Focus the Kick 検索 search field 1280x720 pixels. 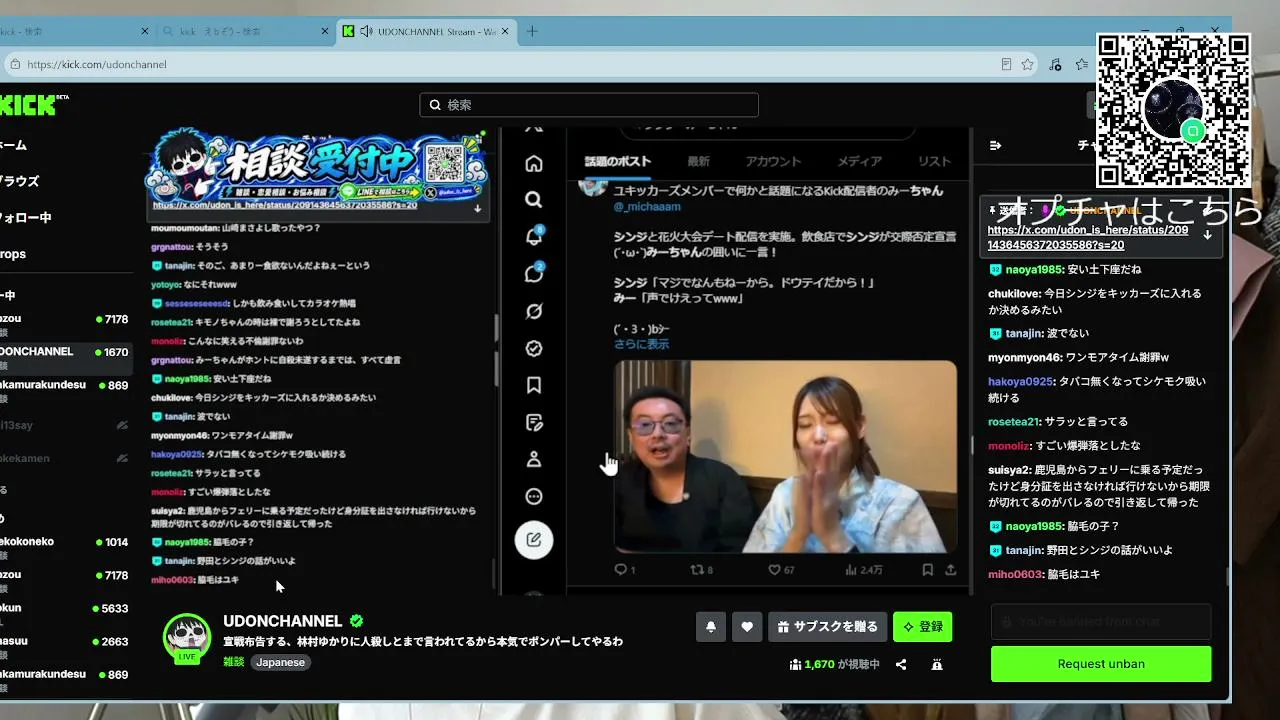coord(589,105)
